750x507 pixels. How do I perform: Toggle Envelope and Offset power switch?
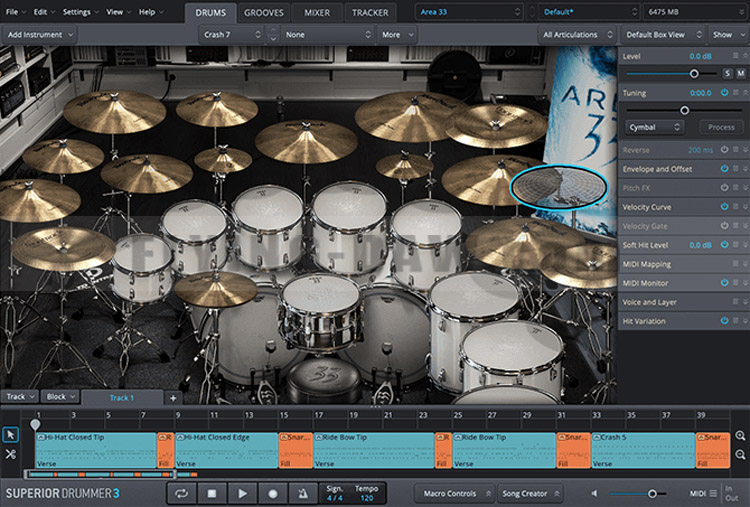[x=724, y=169]
